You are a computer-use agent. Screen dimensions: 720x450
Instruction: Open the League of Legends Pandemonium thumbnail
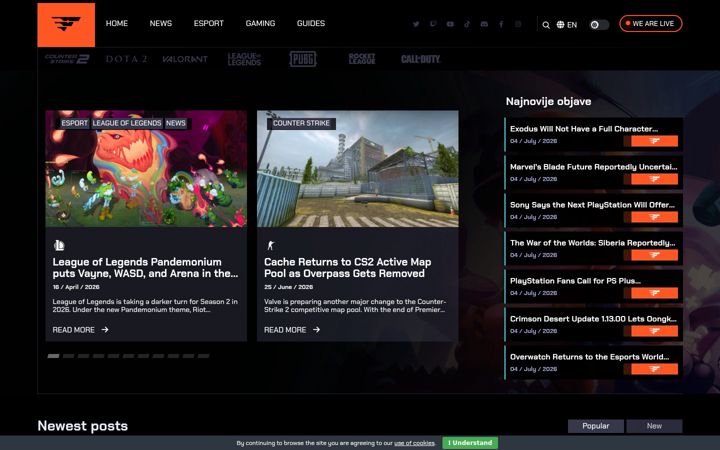(x=146, y=169)
